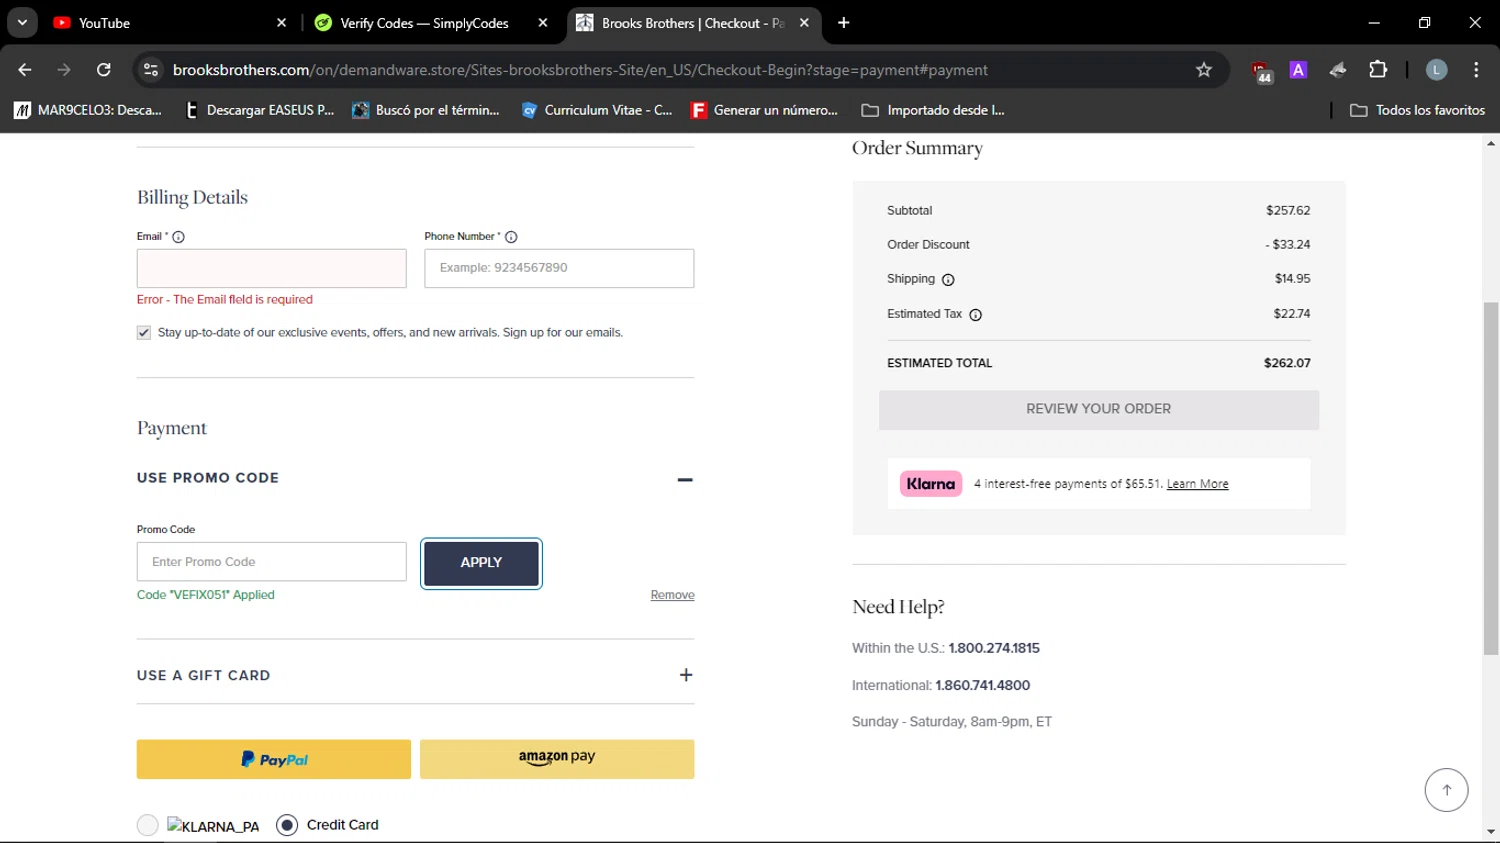Click the Enter Promo Code field
1500x843 pixels.
[271, 562]
